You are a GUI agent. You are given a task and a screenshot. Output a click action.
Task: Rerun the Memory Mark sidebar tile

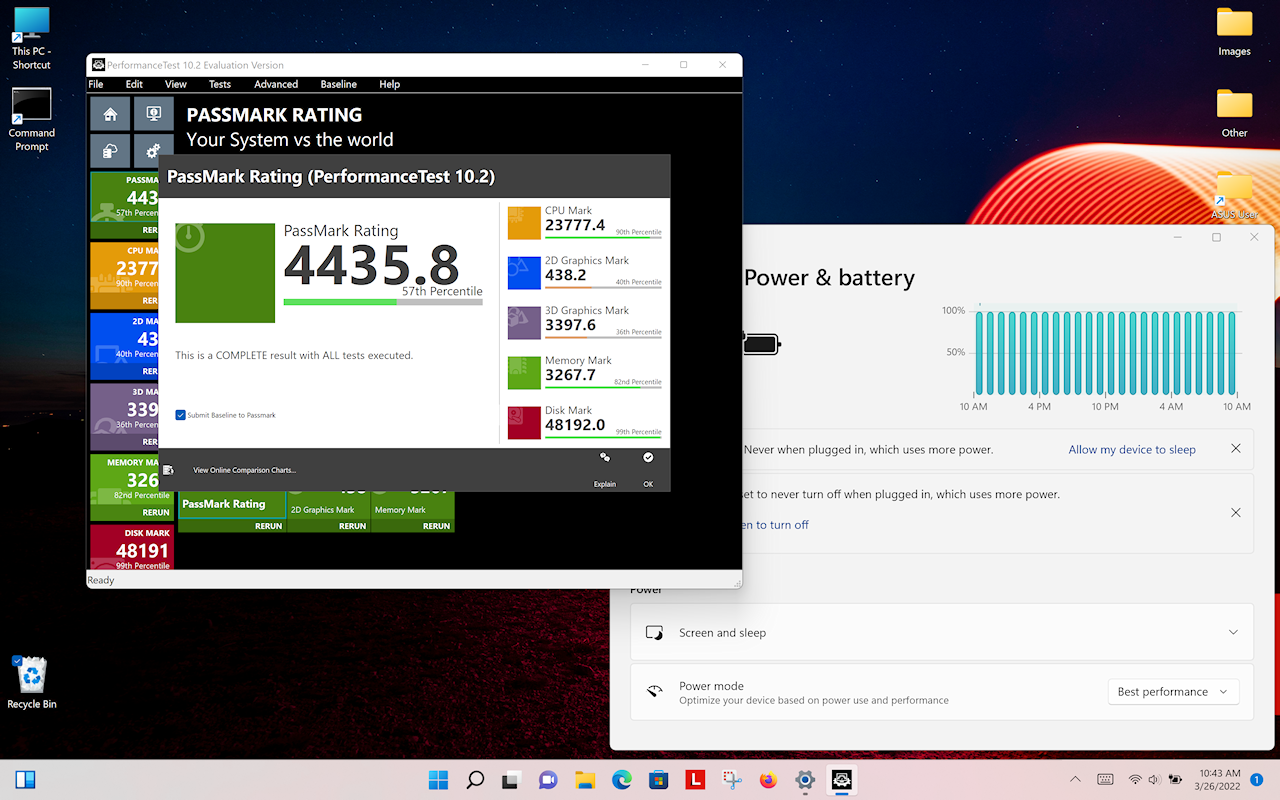156,512
